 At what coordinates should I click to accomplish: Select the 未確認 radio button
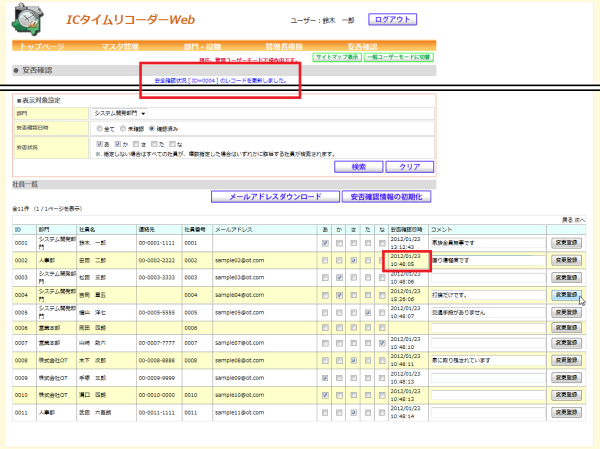coord(123,129)
